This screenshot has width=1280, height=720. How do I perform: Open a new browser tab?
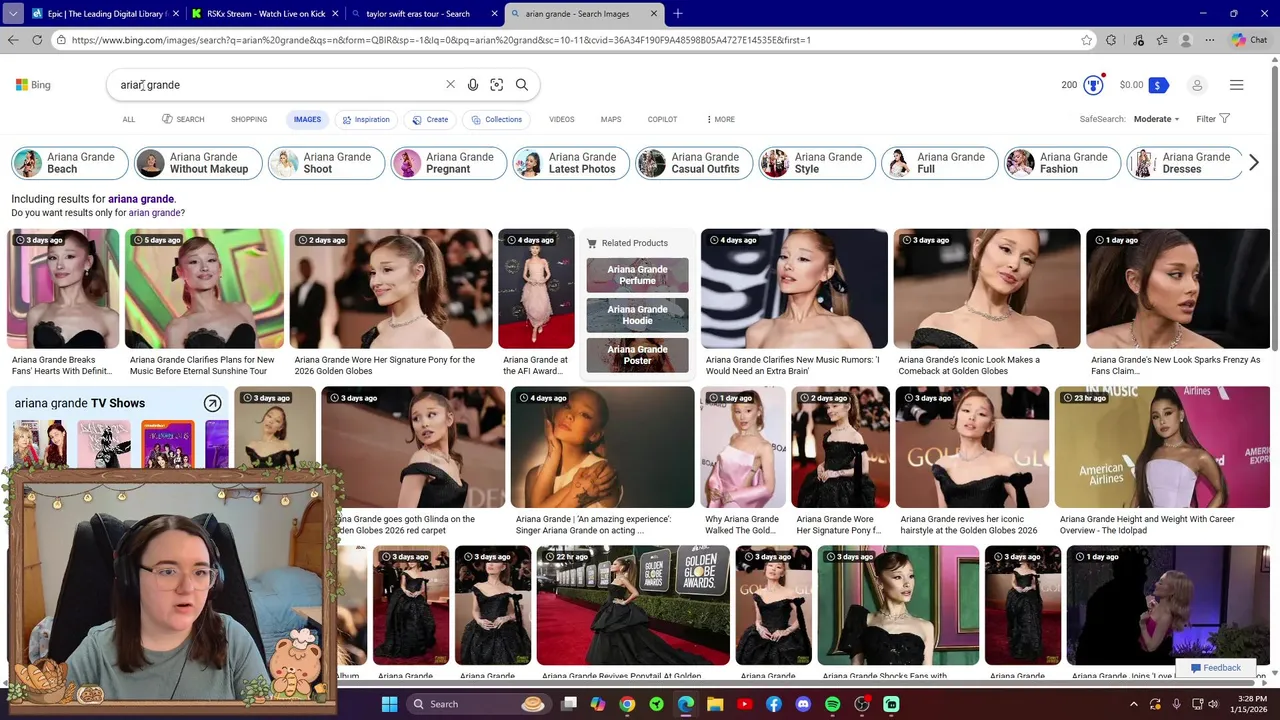point(678,14)
